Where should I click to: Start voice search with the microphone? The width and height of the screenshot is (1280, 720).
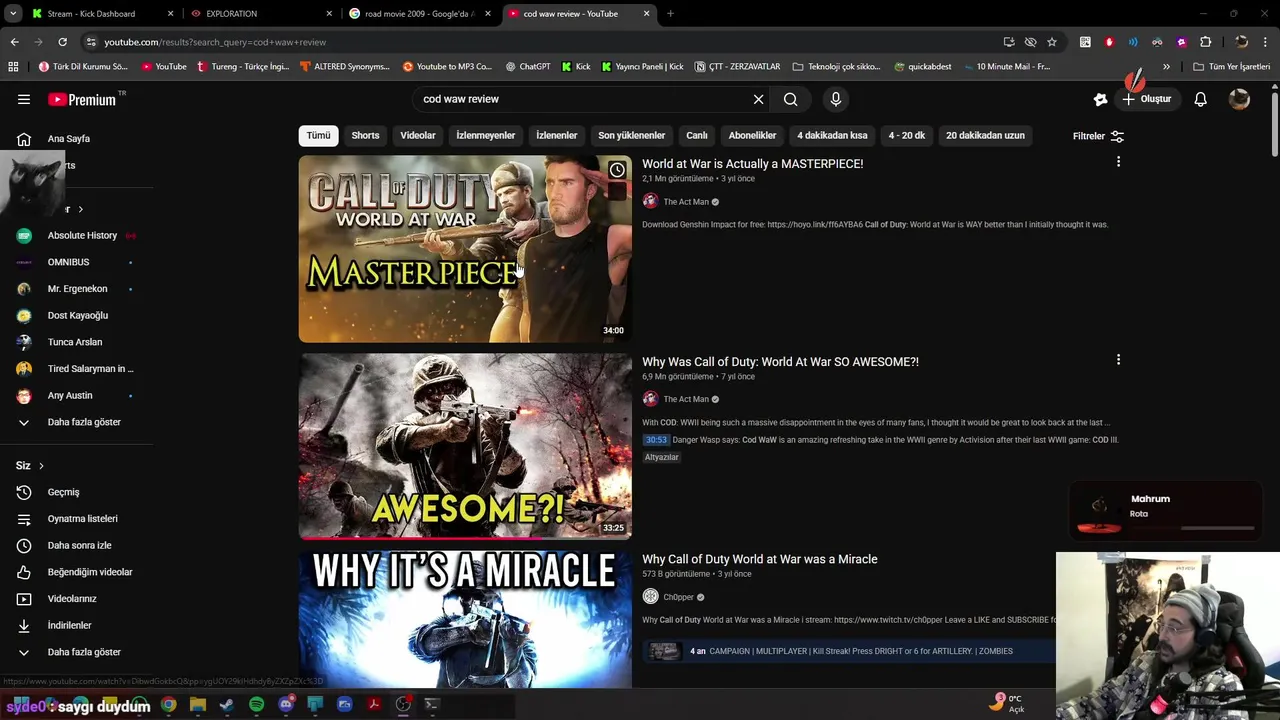(836, 99)
